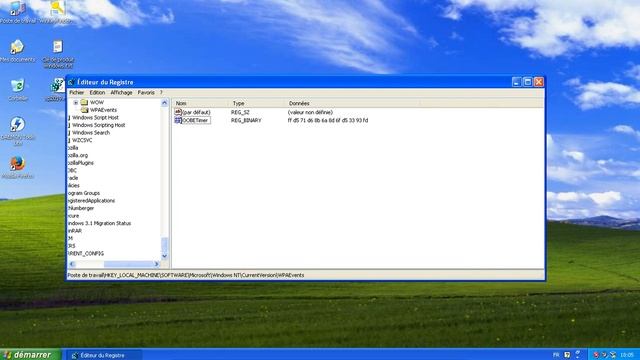Click the network connection tray icon

coord(613,355)
